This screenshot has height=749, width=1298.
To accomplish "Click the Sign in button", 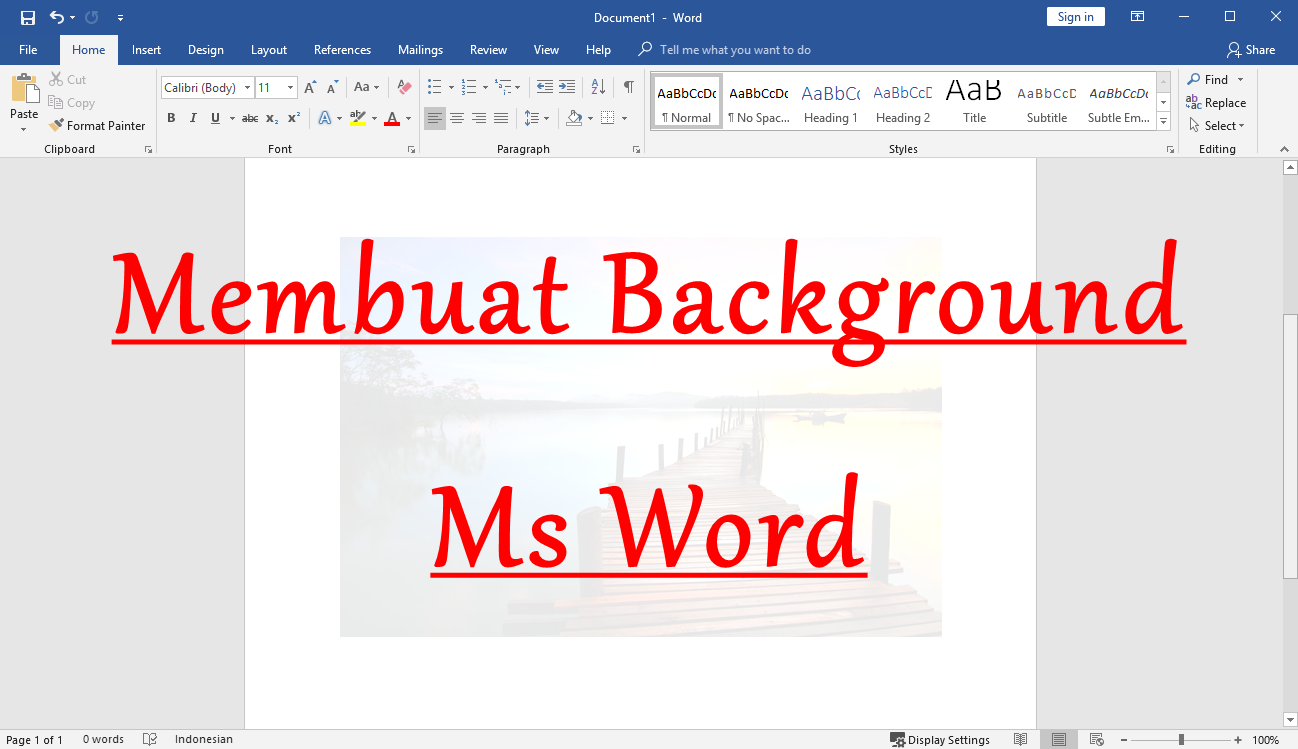I will pyautogui.click(x=1076, y=16).
